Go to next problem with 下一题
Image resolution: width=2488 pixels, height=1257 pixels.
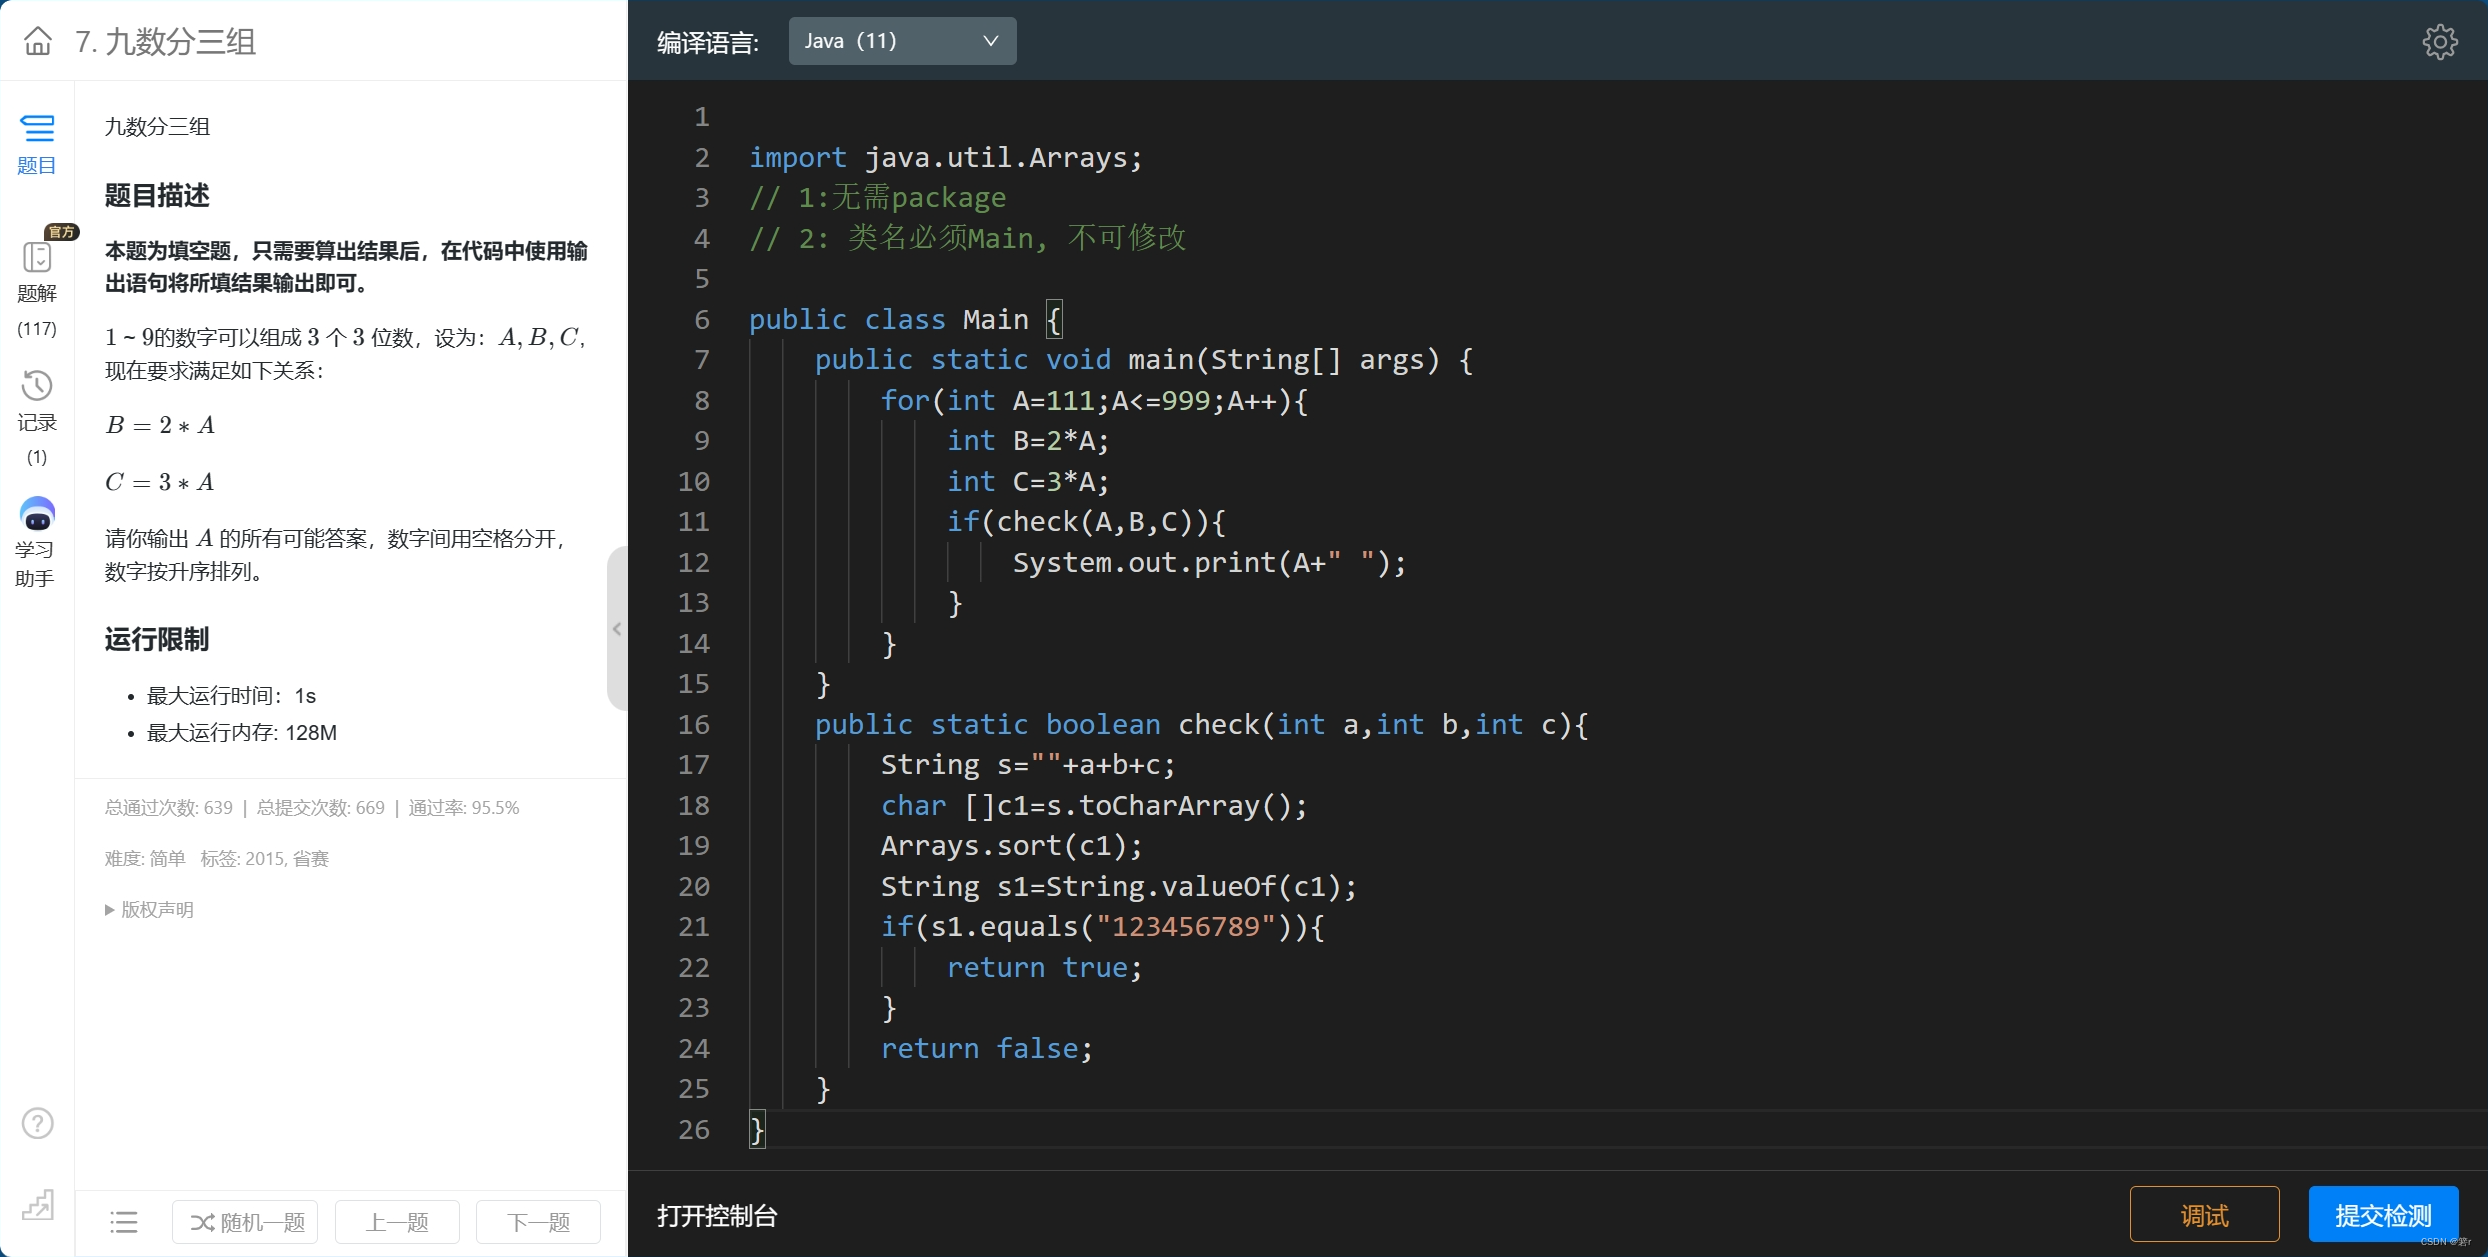(x=538, y=1221)
